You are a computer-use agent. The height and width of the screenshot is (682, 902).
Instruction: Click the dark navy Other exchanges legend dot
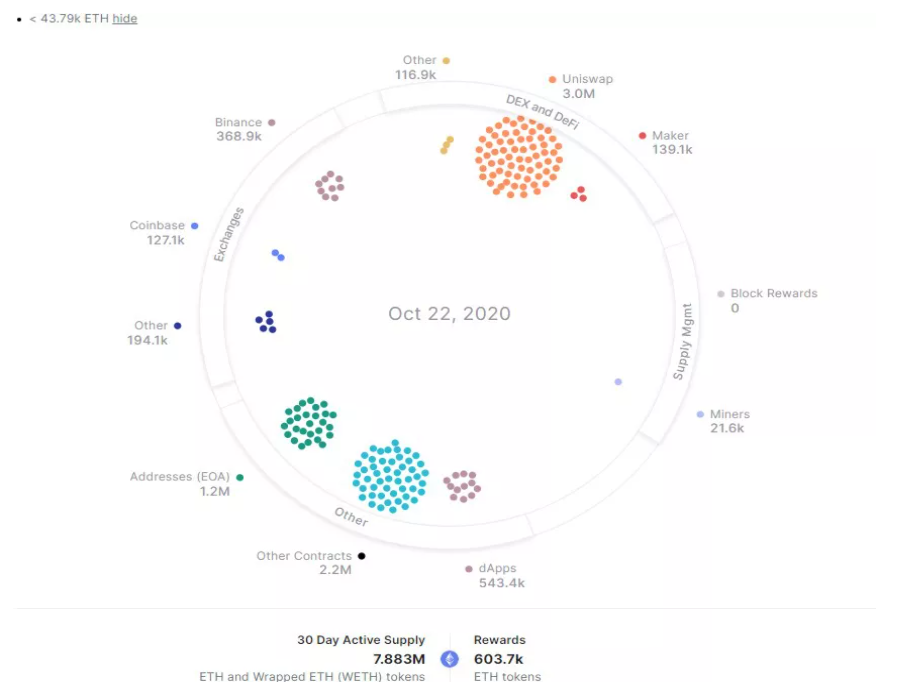[178, 326]
